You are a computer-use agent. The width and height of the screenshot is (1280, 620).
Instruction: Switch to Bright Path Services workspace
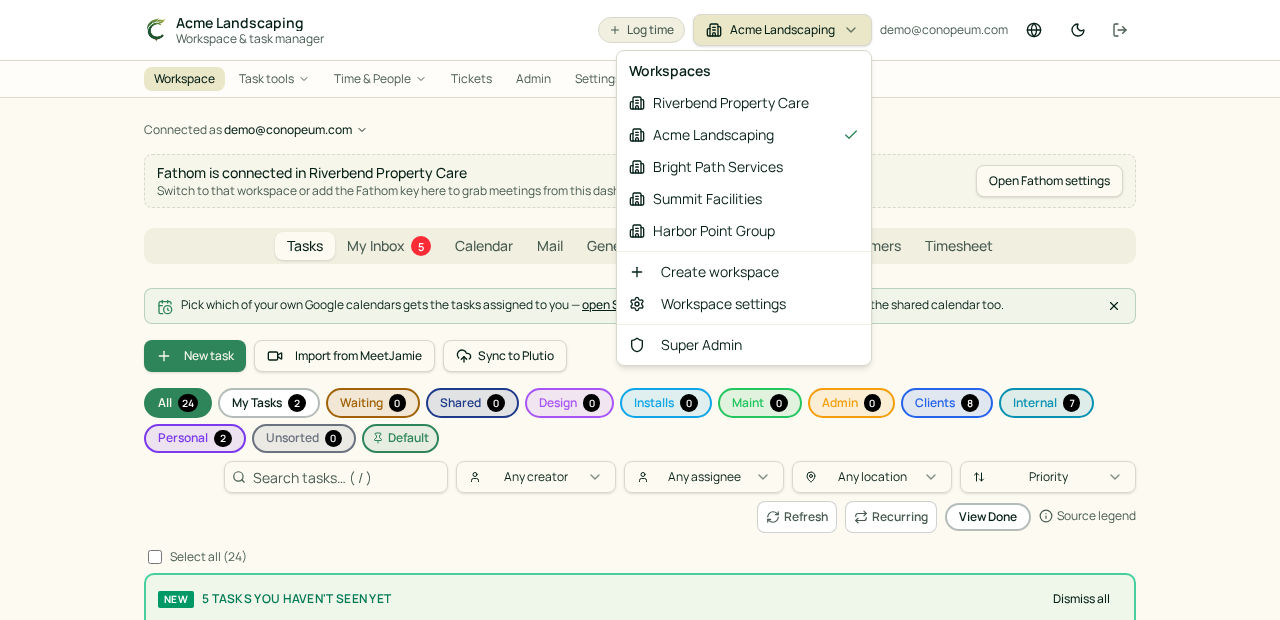click(744, 167)
